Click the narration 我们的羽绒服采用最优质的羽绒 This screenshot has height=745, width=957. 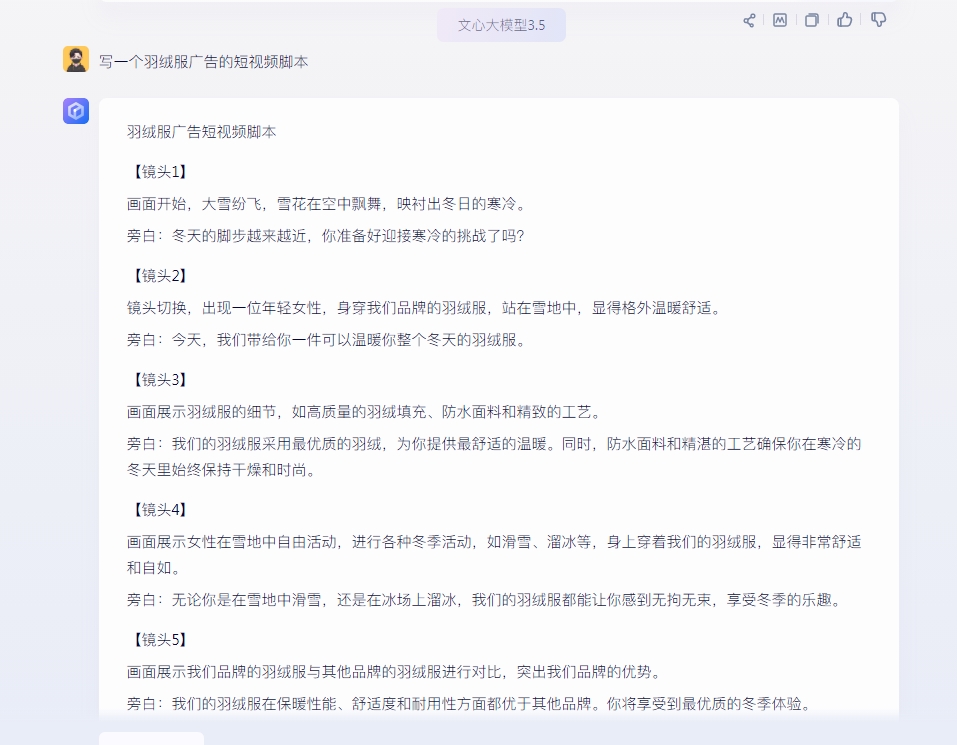coord(494,457)
